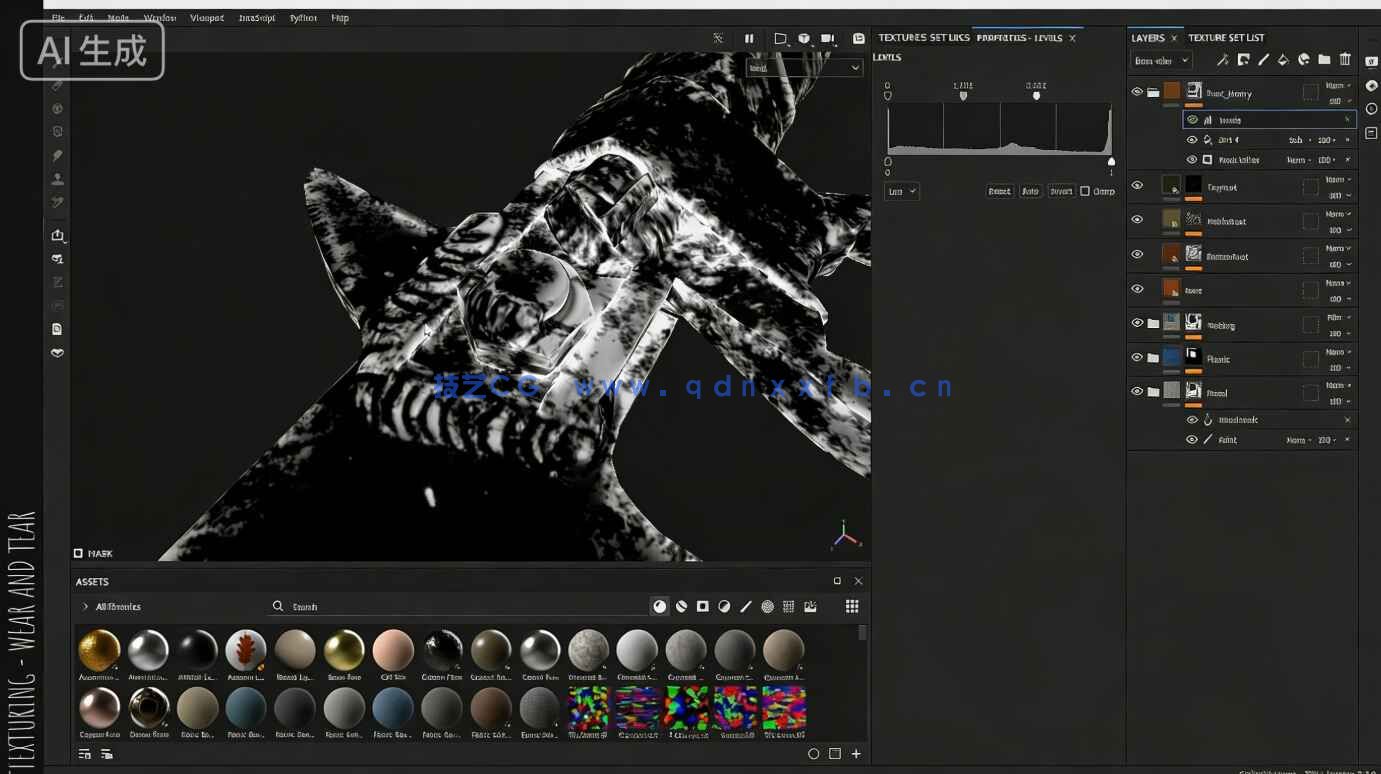Toggle visibility of the top folder layer

click(1136, 92)
